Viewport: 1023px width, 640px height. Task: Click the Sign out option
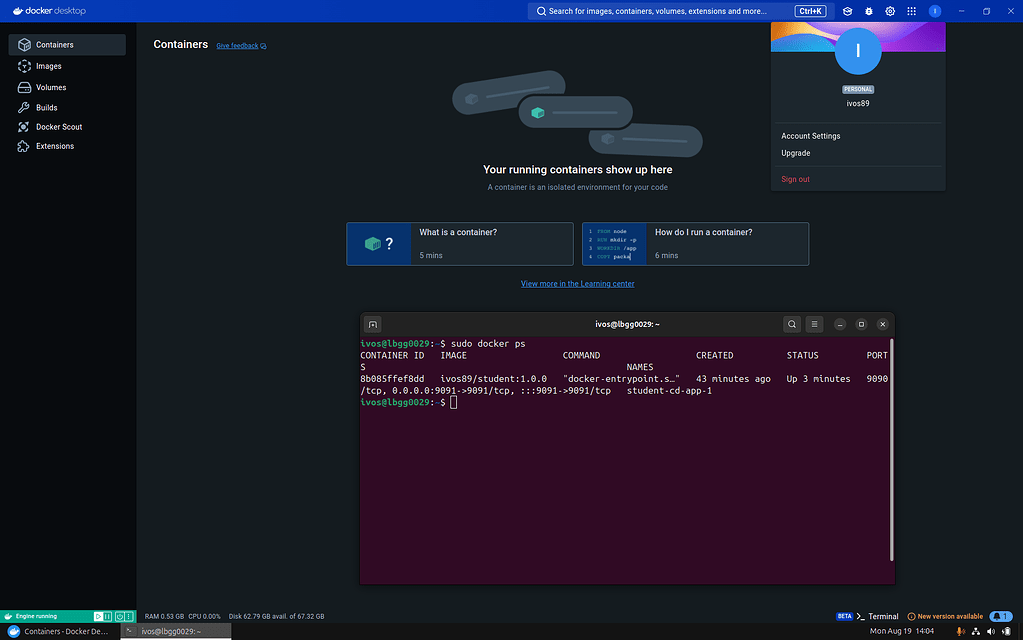coord(793,178)
